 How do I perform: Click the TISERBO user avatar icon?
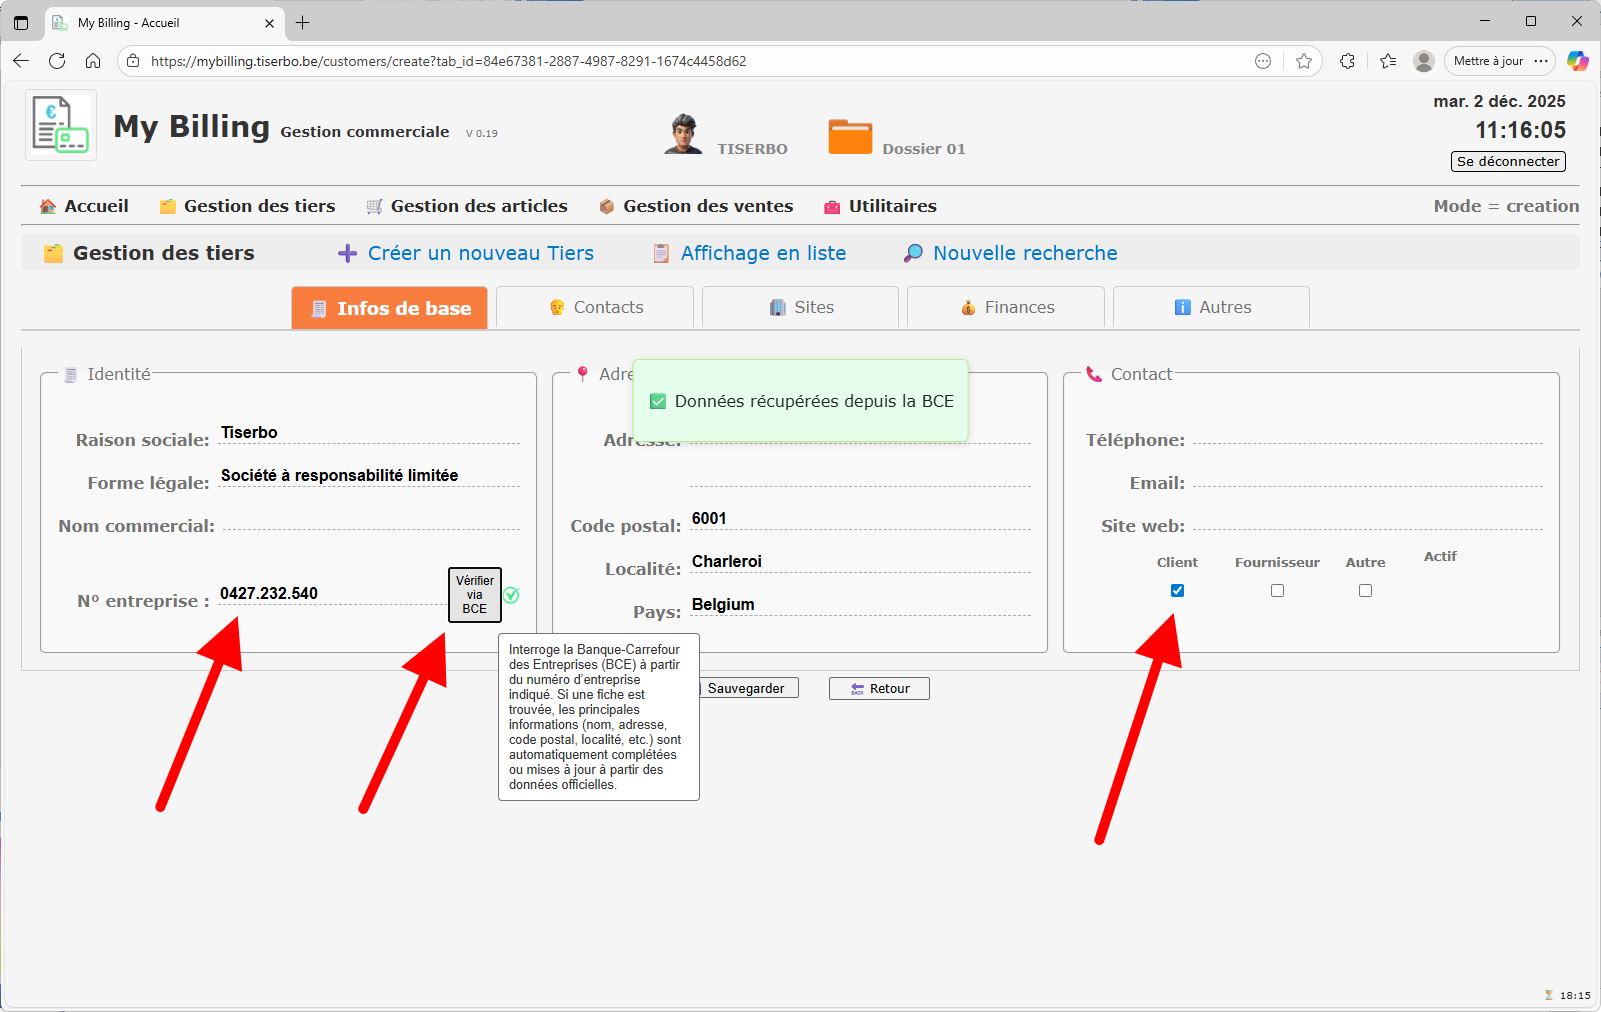(x=683, y=134)
